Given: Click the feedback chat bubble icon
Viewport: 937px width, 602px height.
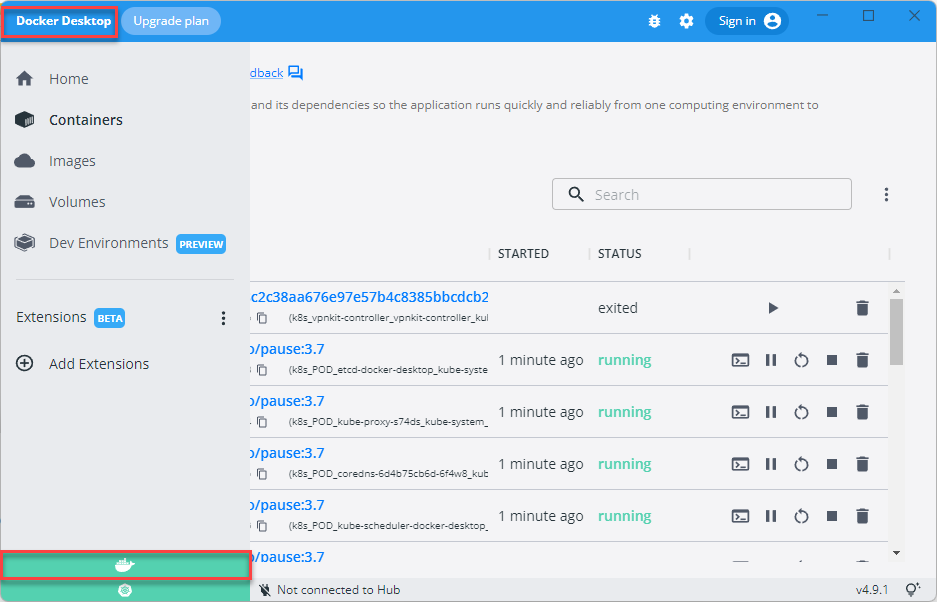Looking at the screenshot, I should (x=295, y=73).
